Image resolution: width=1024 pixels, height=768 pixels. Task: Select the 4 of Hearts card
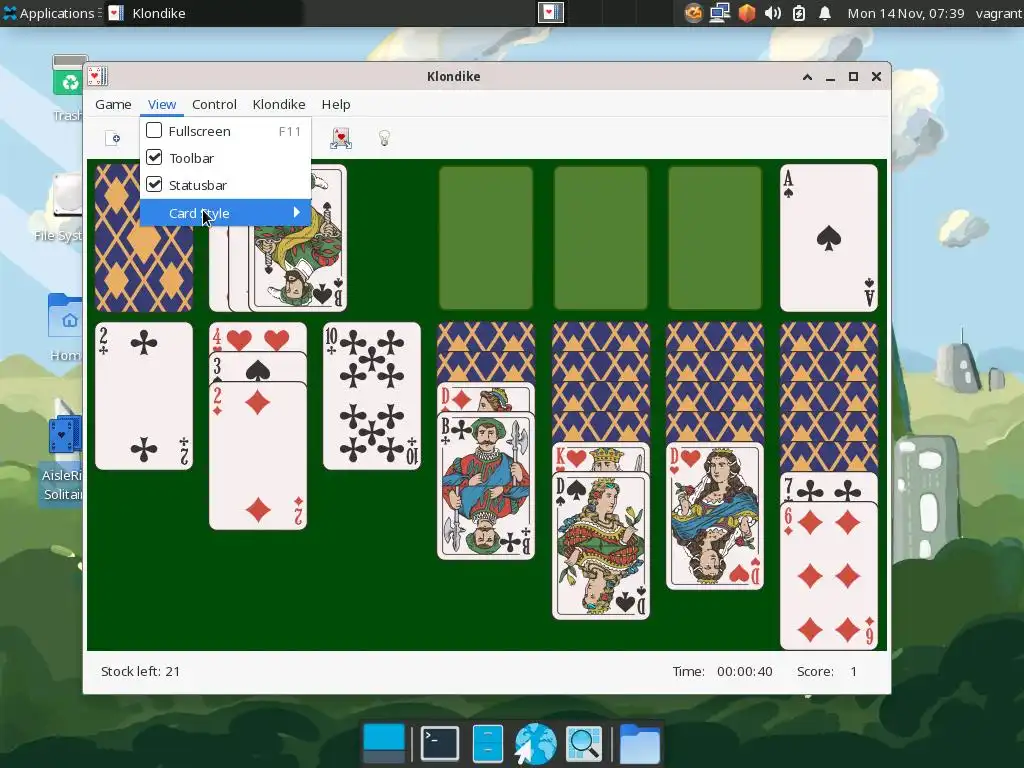tap(258, 337)
